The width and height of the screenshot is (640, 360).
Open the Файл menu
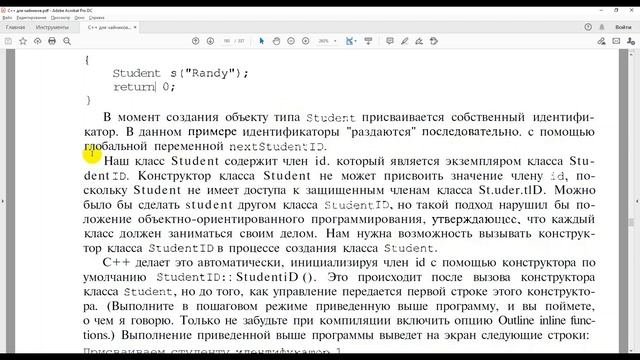click(7, 18)
